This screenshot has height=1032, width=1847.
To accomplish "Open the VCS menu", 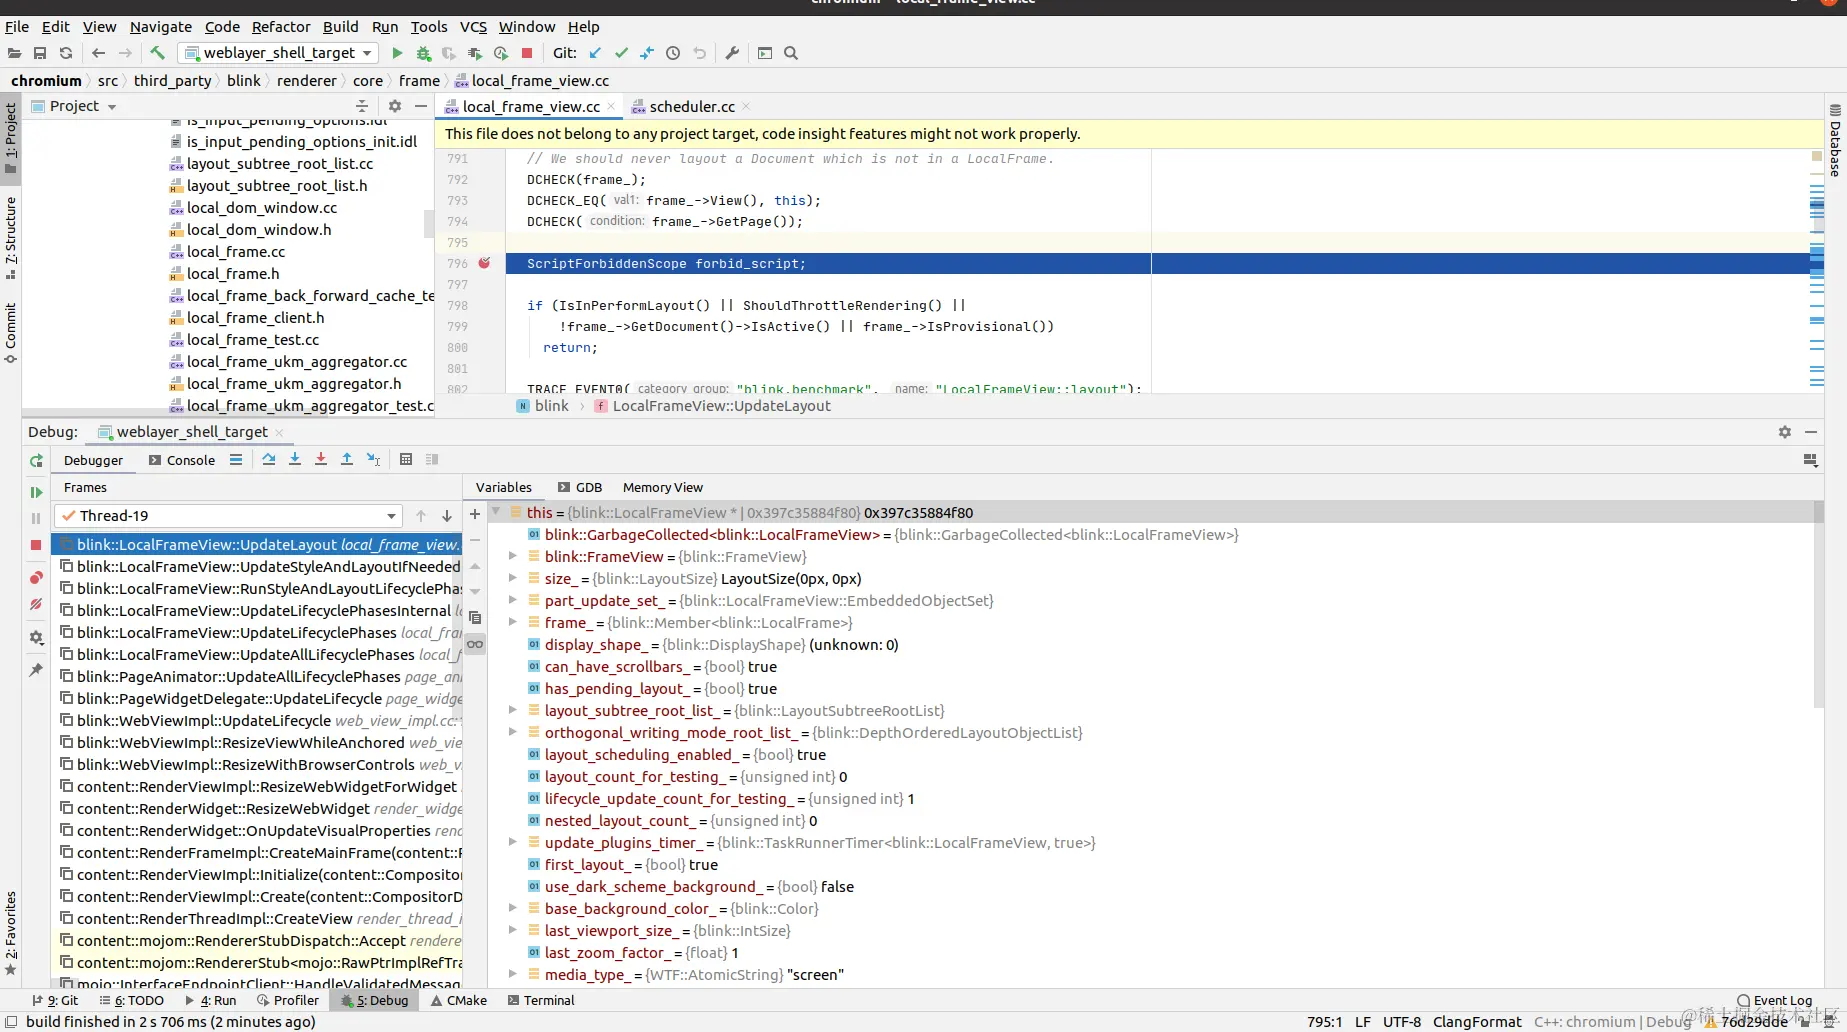I will pos(473,27).
